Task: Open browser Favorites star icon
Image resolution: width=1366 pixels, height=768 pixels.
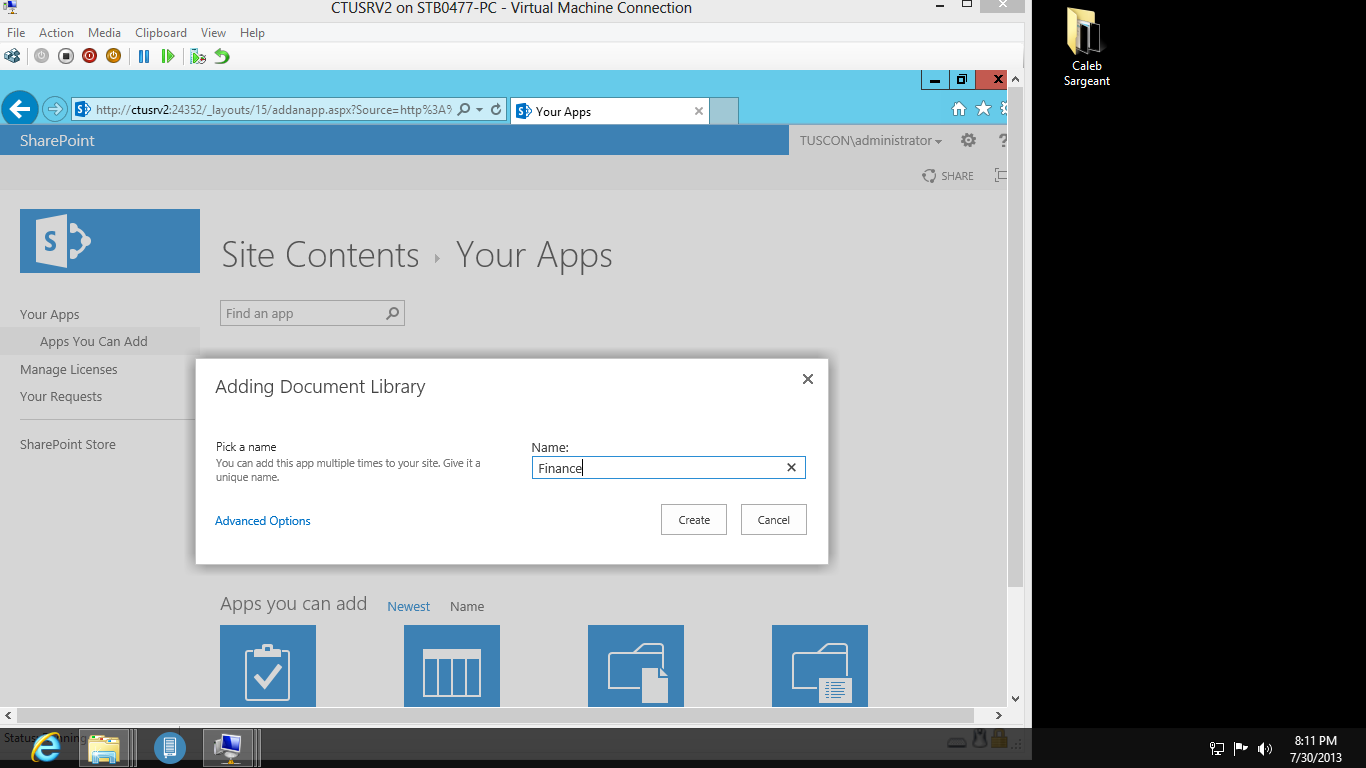Action: 983,109
